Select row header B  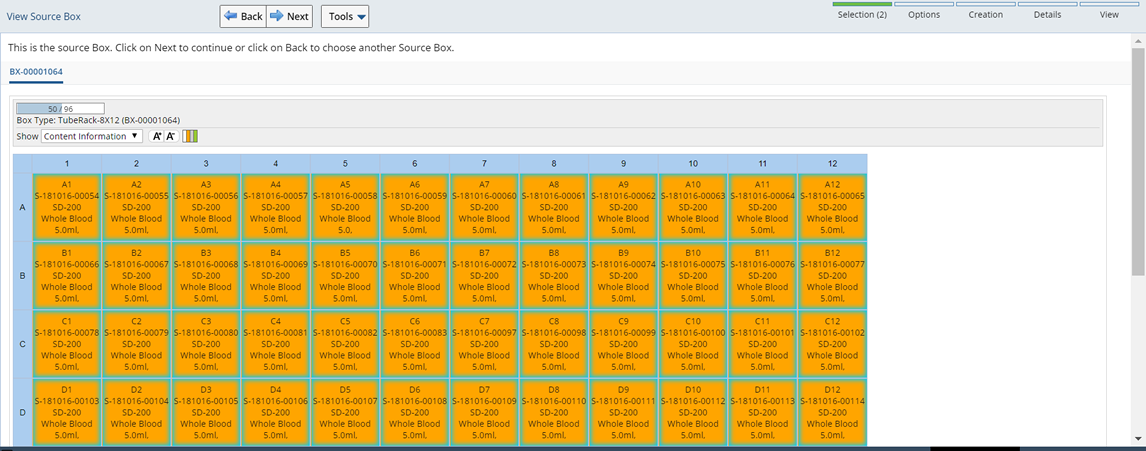click(23, 276)
